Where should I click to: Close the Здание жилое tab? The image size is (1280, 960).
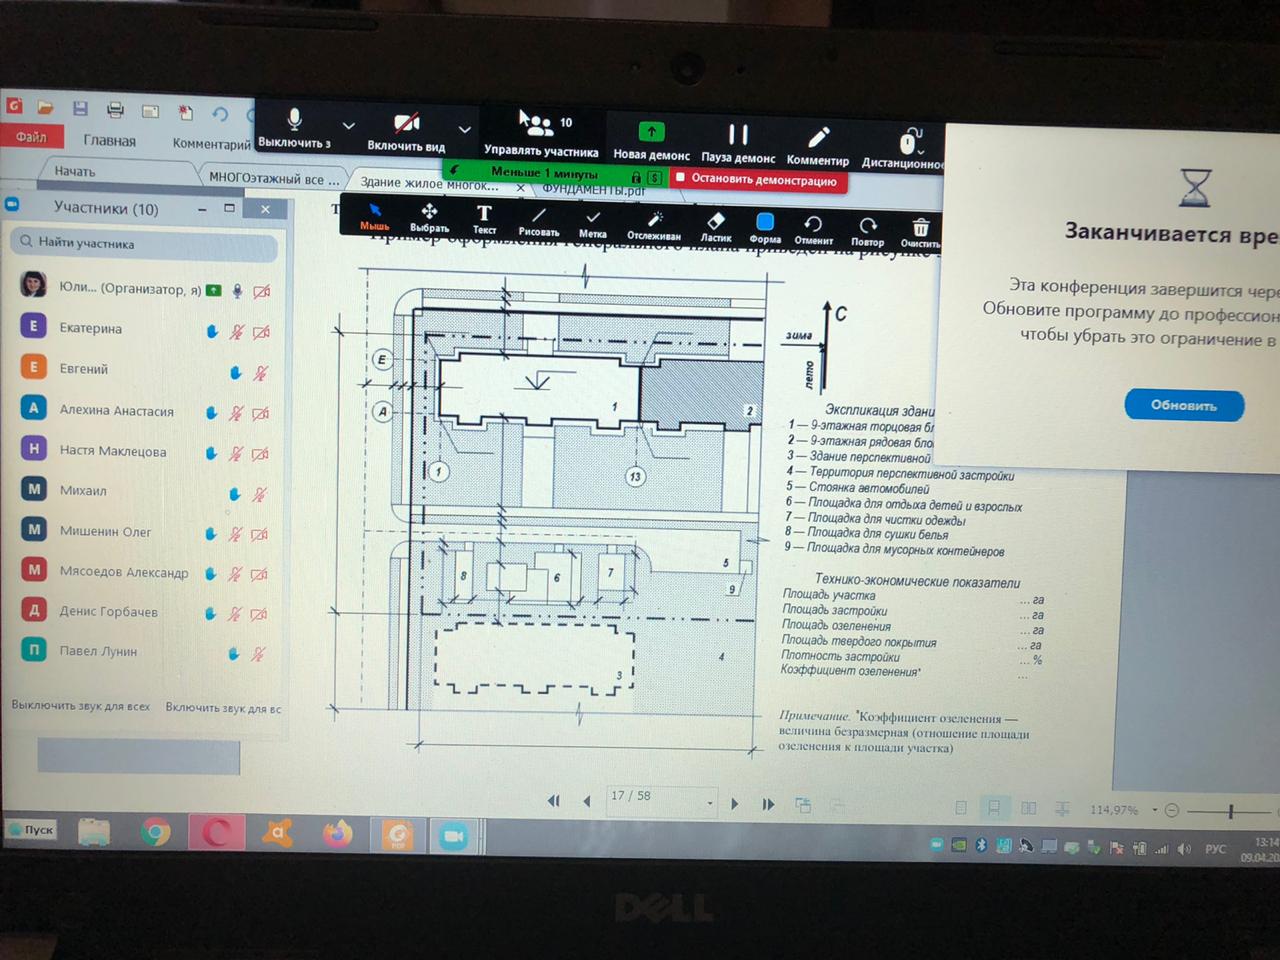[520, 187]
